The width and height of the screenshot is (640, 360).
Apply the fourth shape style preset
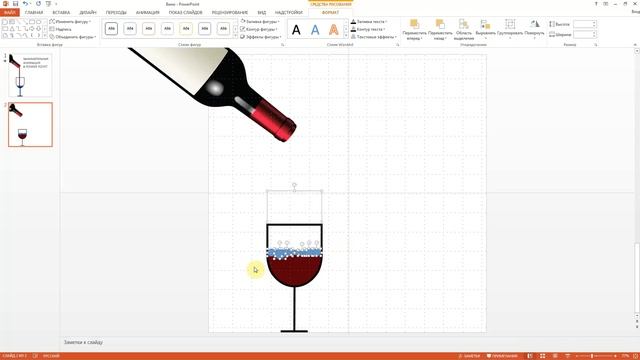point(167,29)
